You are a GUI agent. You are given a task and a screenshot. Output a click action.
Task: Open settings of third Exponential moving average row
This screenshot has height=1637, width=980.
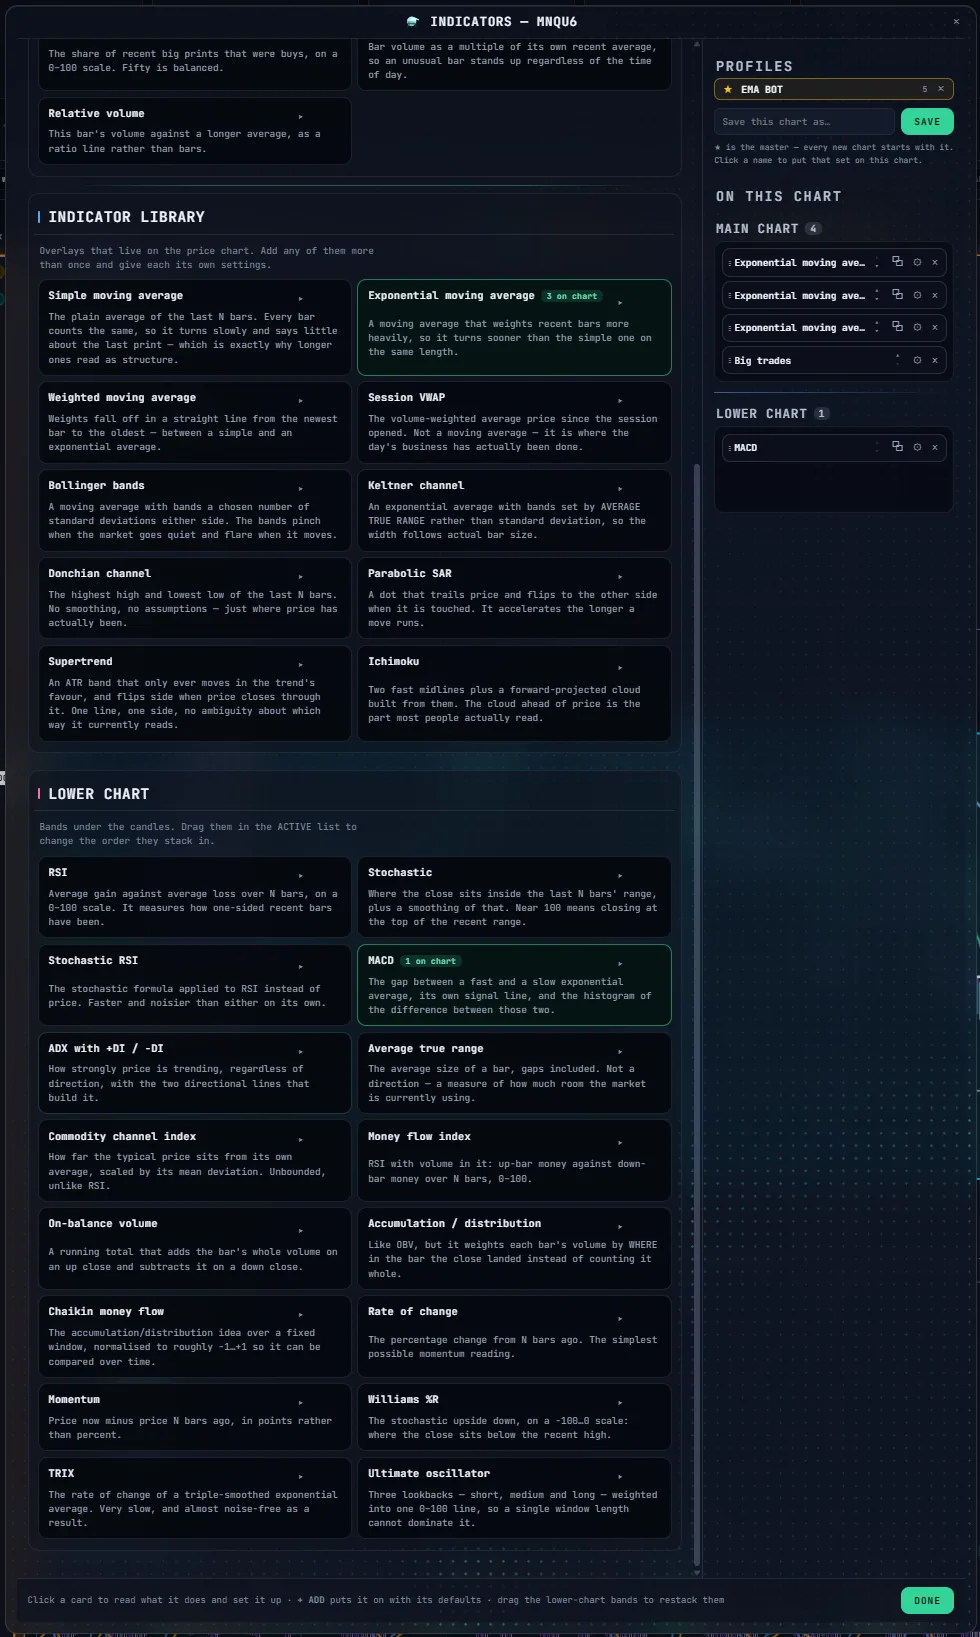(x=917, y=327)
